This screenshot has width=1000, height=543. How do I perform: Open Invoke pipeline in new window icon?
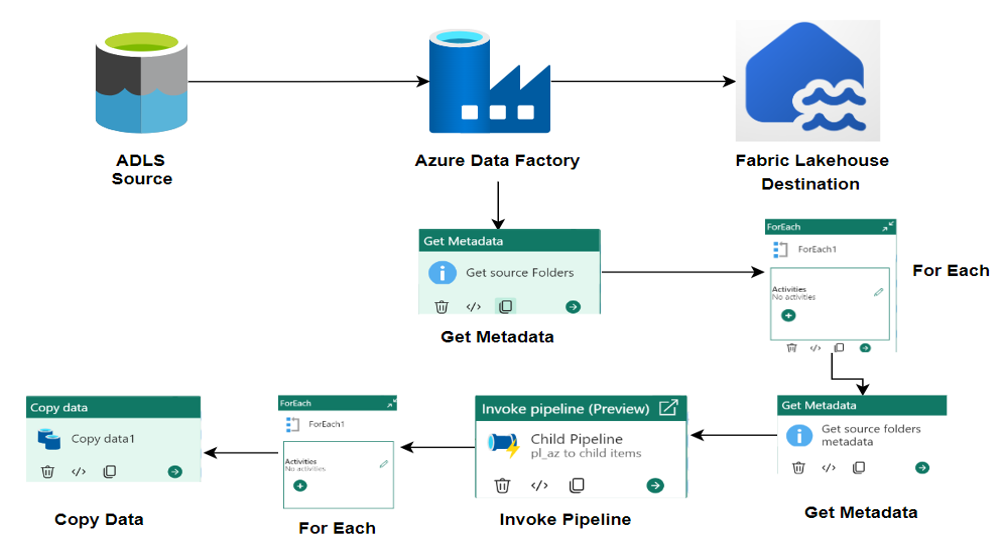click(x=668, y=408)
